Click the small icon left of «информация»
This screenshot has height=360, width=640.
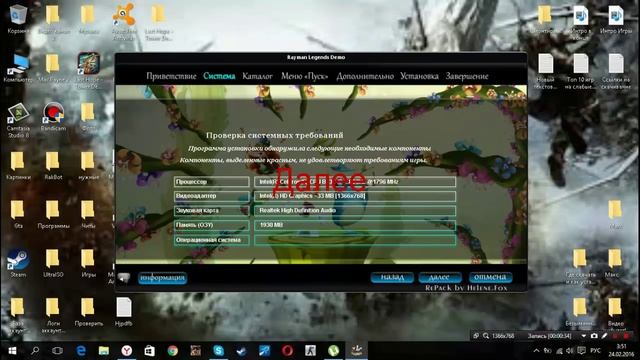(124, 278)
